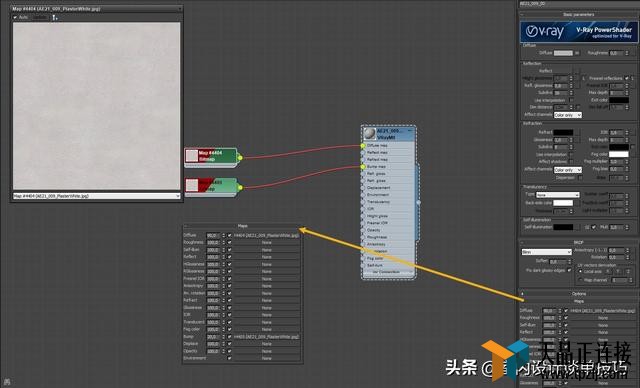
Task: Click the Diffuse map button in right panel Maps rollout
Action: click(603, 310)
